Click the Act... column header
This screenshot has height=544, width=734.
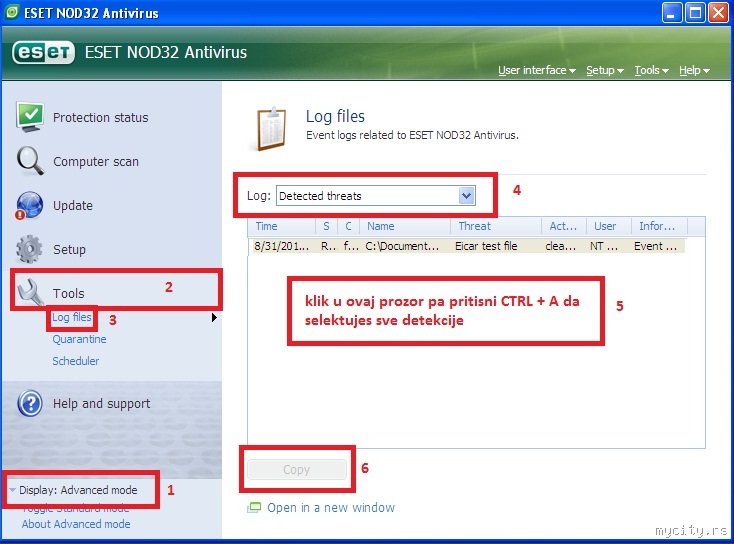coord(564,226)
